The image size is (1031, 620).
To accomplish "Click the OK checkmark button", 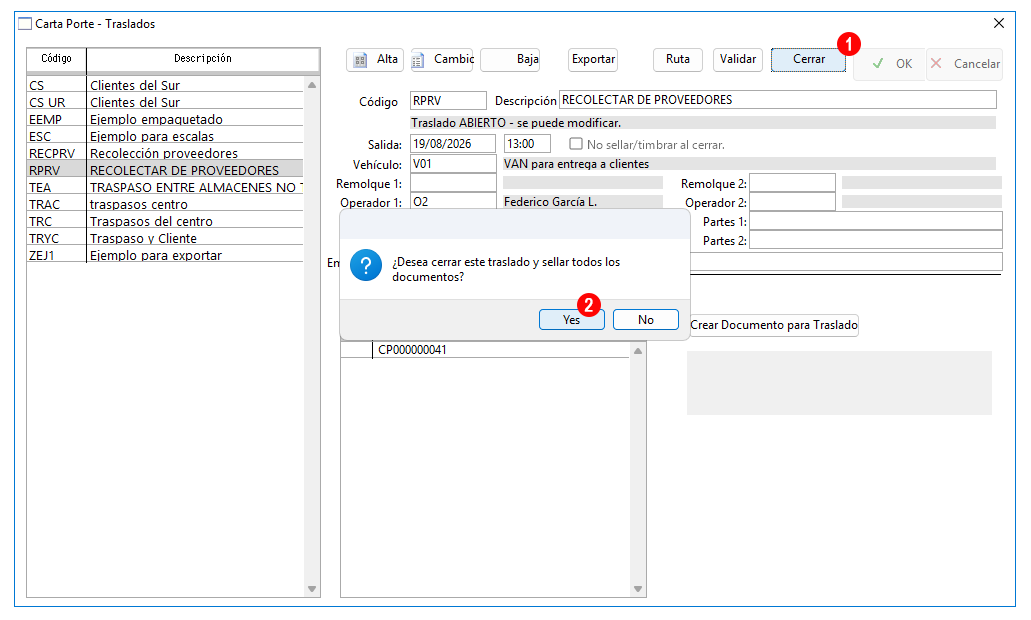I will [x=890, y=64].
